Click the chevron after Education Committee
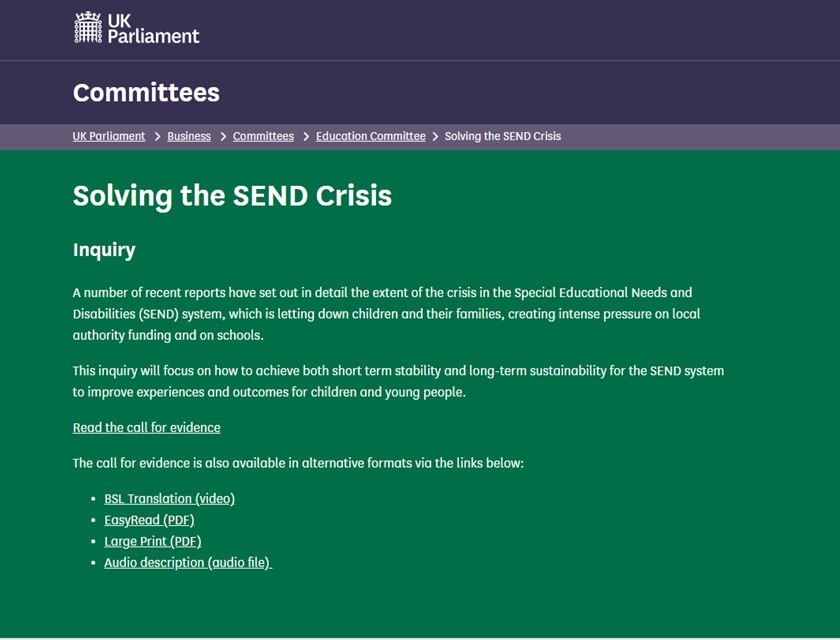Viewport: 840px width, 640px height. (x=434, y=136)
